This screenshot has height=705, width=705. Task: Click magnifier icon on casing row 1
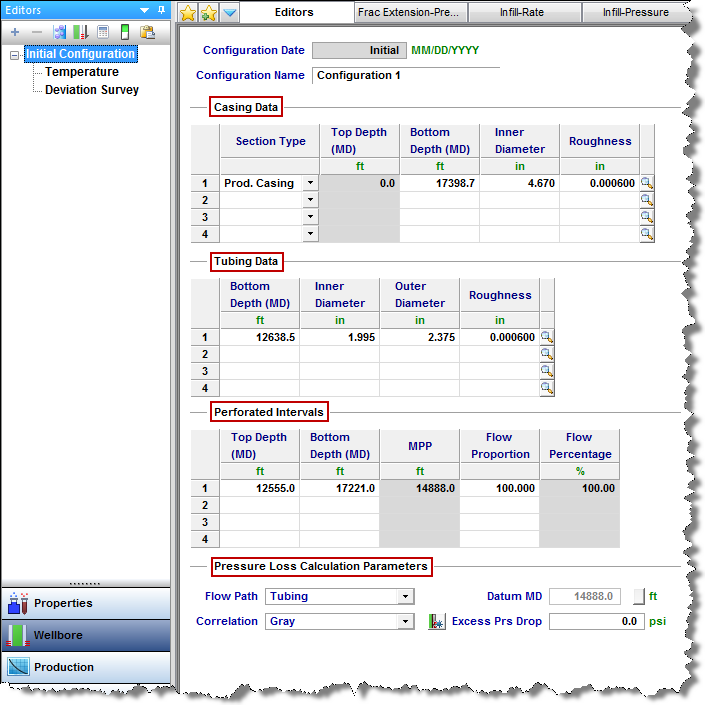[x=647, y=183]
